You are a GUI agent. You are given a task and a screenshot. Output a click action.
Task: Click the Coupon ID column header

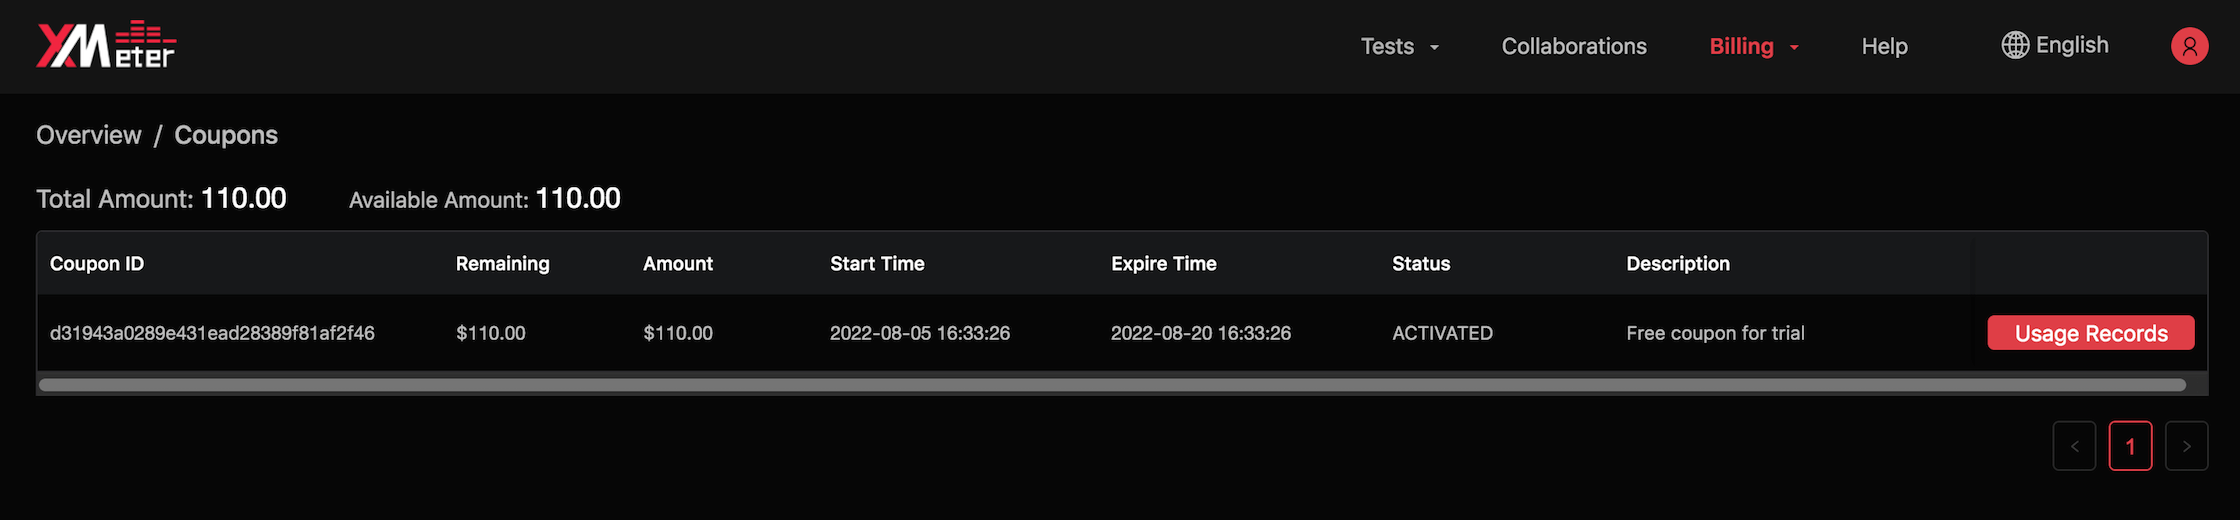(97, 264)
